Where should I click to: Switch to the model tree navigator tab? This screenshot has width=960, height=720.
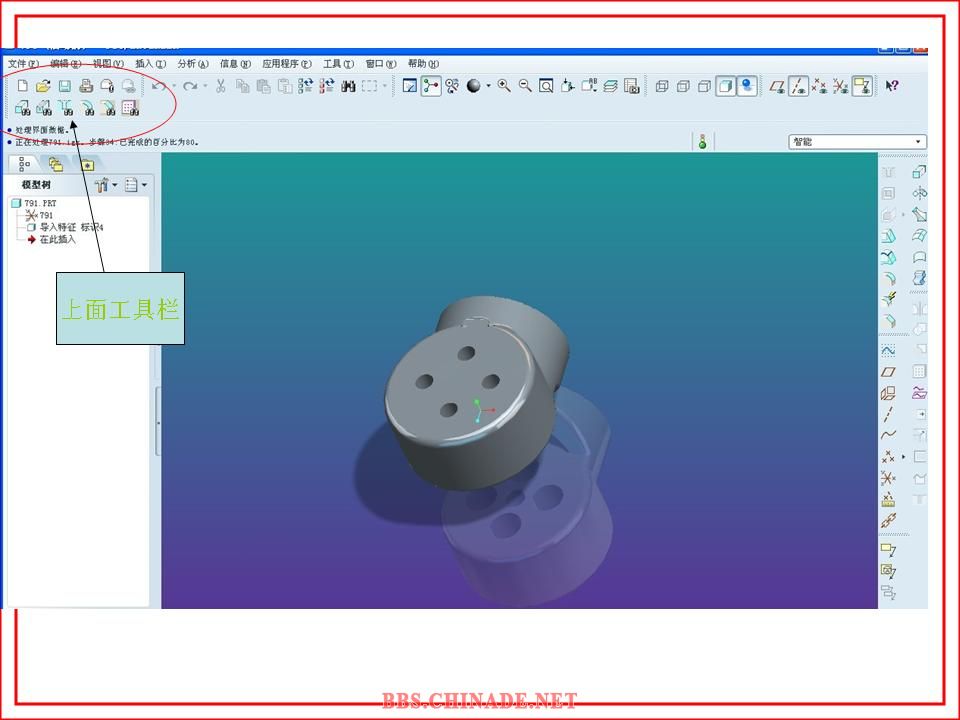click(24, 163)
